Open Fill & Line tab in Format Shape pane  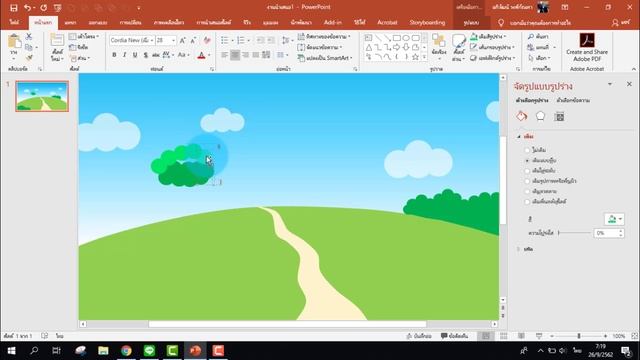point(522,117)
